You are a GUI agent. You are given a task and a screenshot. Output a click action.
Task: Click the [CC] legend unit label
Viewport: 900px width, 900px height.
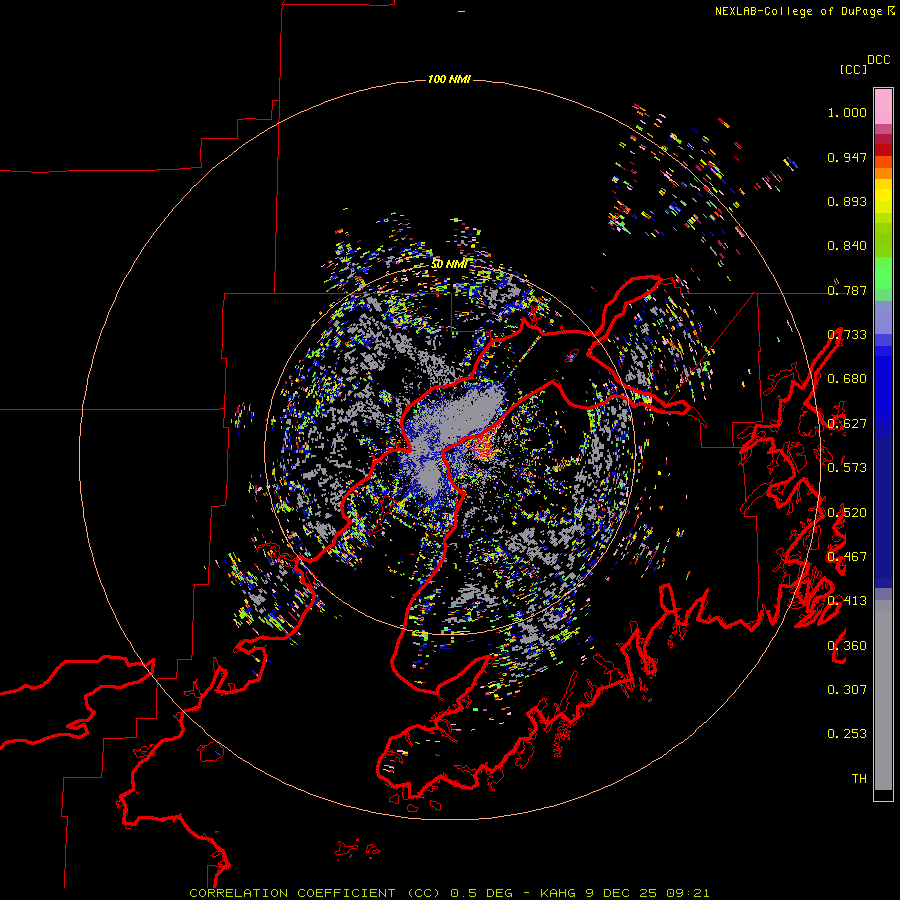pos(853,69)
